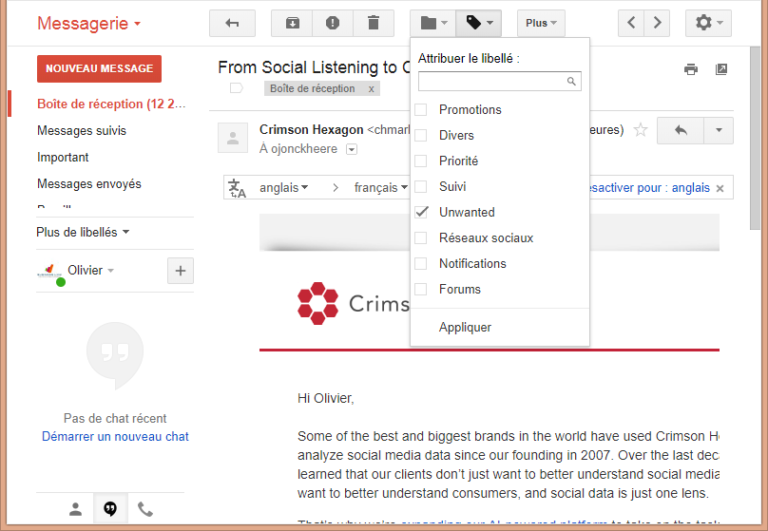Screen dimensions: 768x531
Task: Open Messages suivis folder
Action: click(82, 130)
